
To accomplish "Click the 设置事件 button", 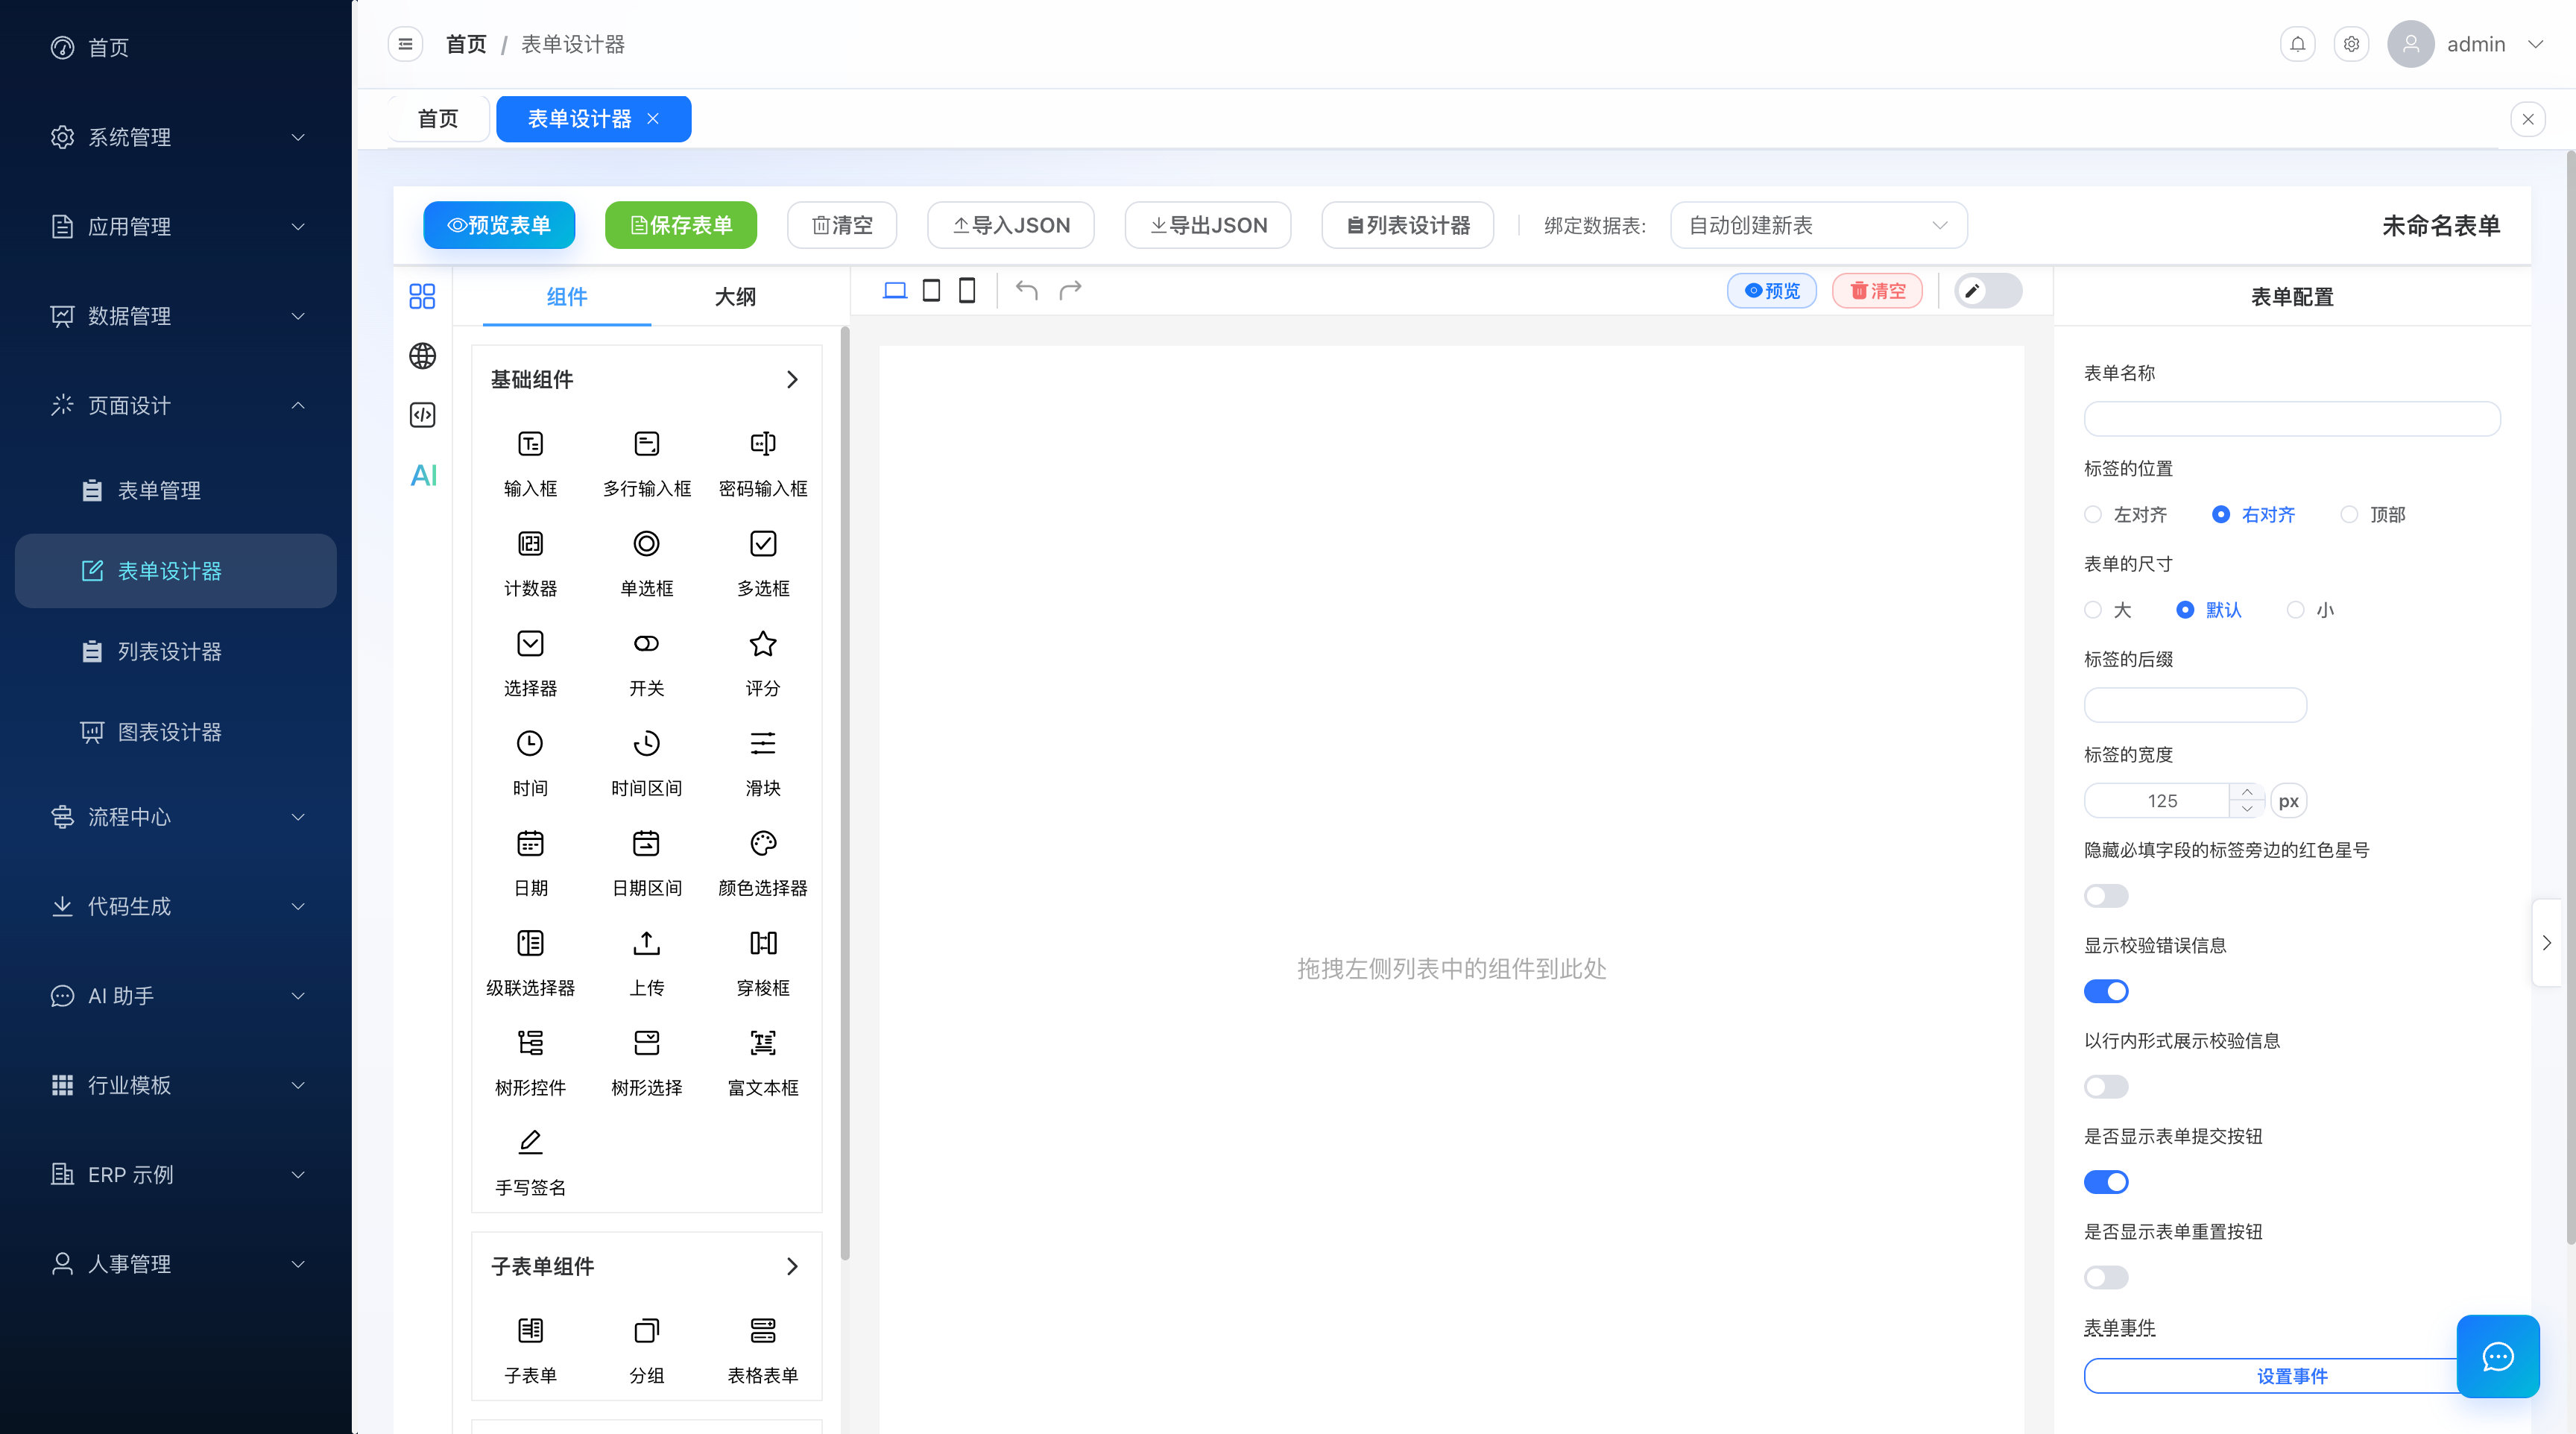I will click(2291, 1376).
